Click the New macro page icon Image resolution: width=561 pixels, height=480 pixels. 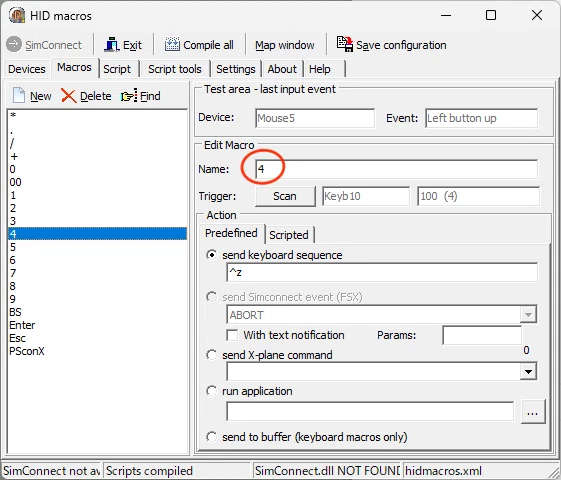[x=19, y=95]
